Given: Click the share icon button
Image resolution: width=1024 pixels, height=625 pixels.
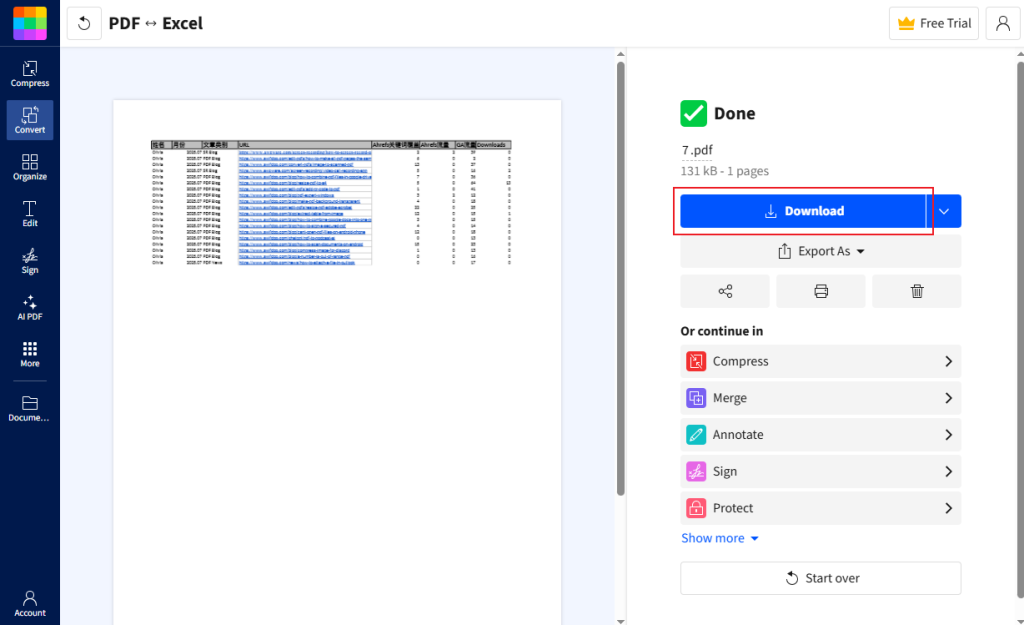Looking at the screenshot, I should point(725,291).
